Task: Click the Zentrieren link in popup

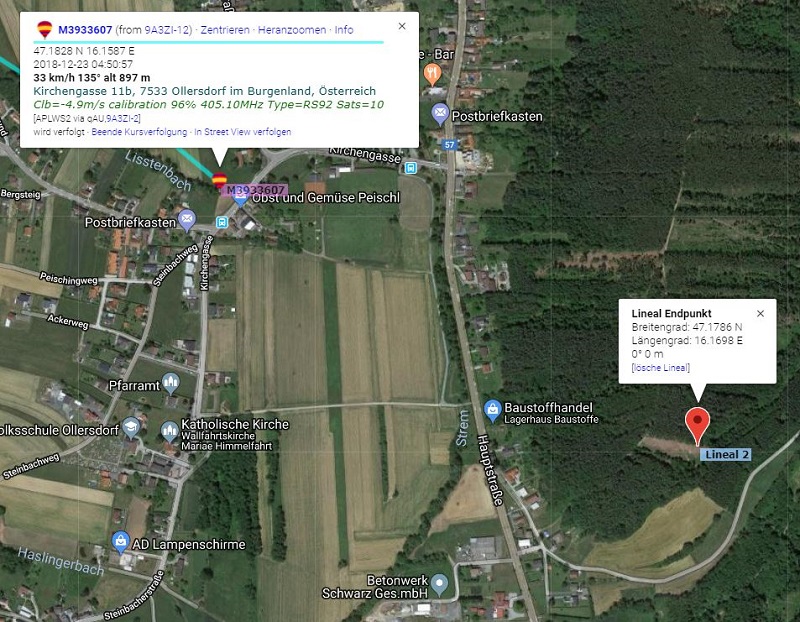Action: pyautogui.click(x=225, y=30)
